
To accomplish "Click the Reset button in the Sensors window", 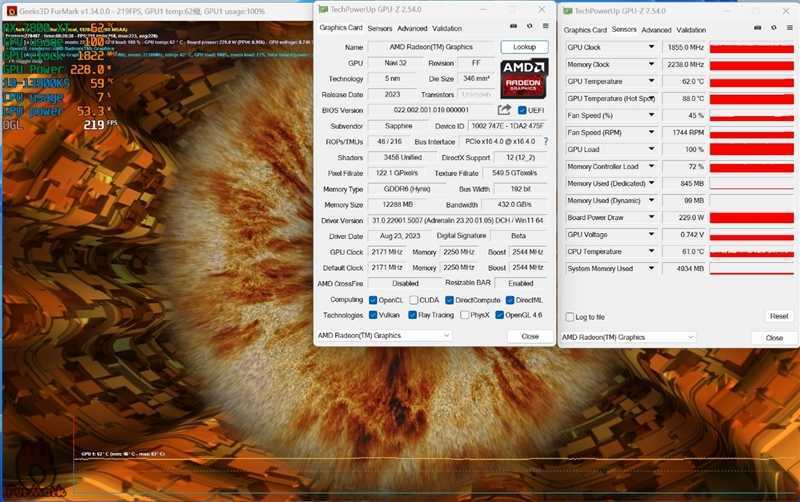I will [779, 316].
